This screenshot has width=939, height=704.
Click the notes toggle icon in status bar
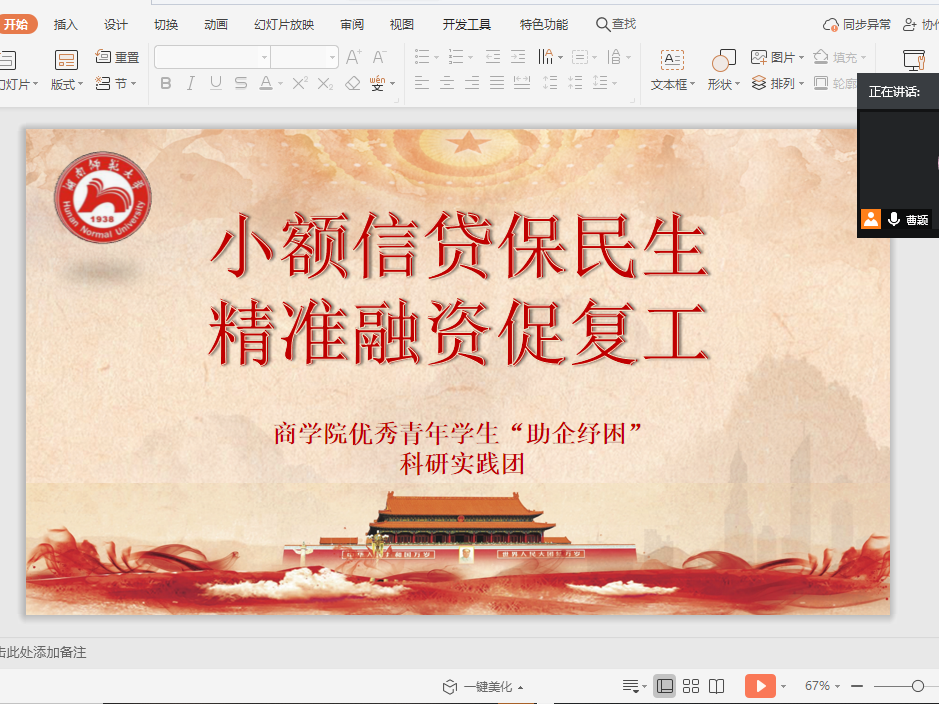[x=631, y=686]
